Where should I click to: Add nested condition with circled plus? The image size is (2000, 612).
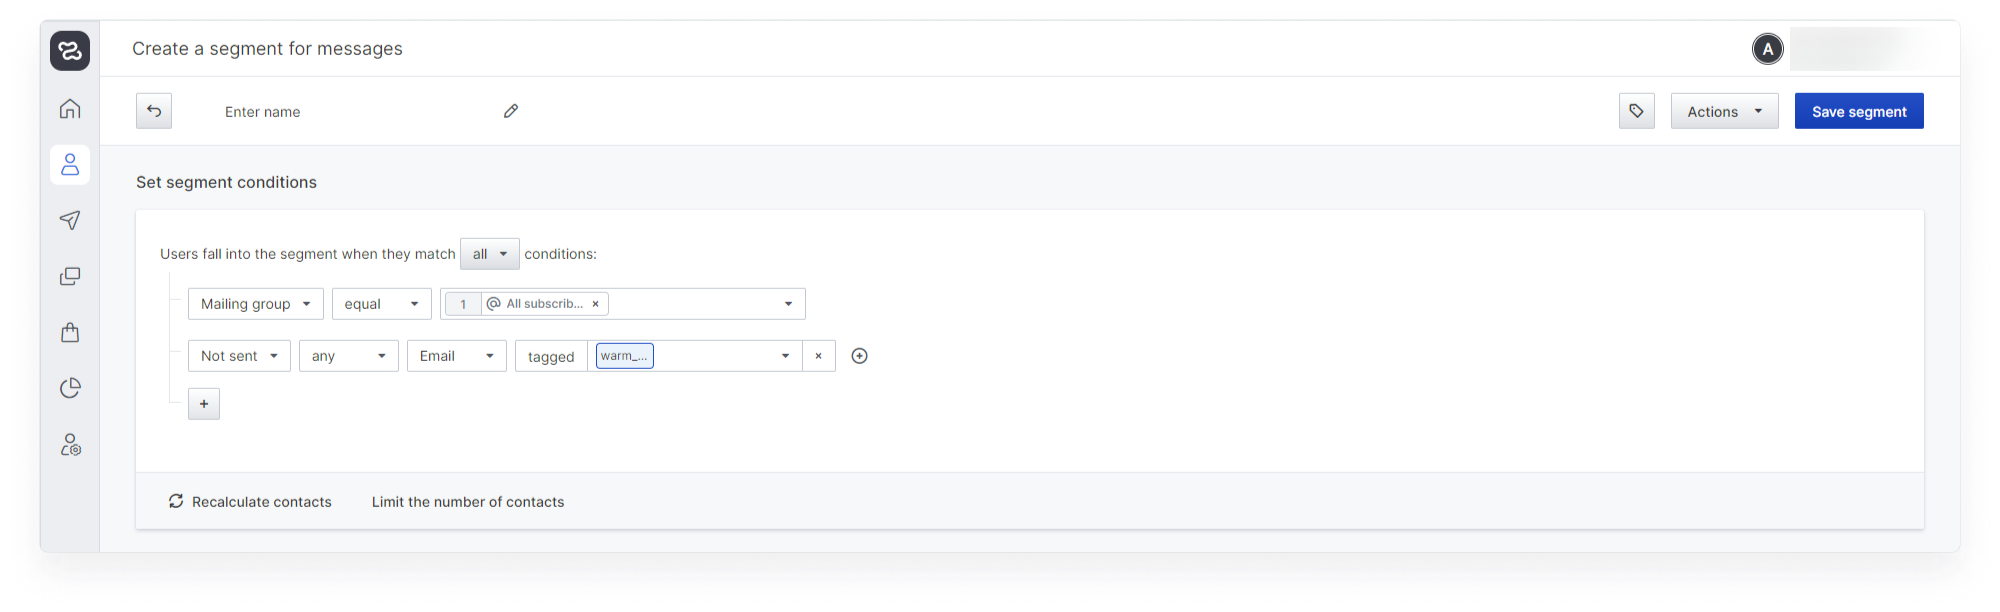859,356
